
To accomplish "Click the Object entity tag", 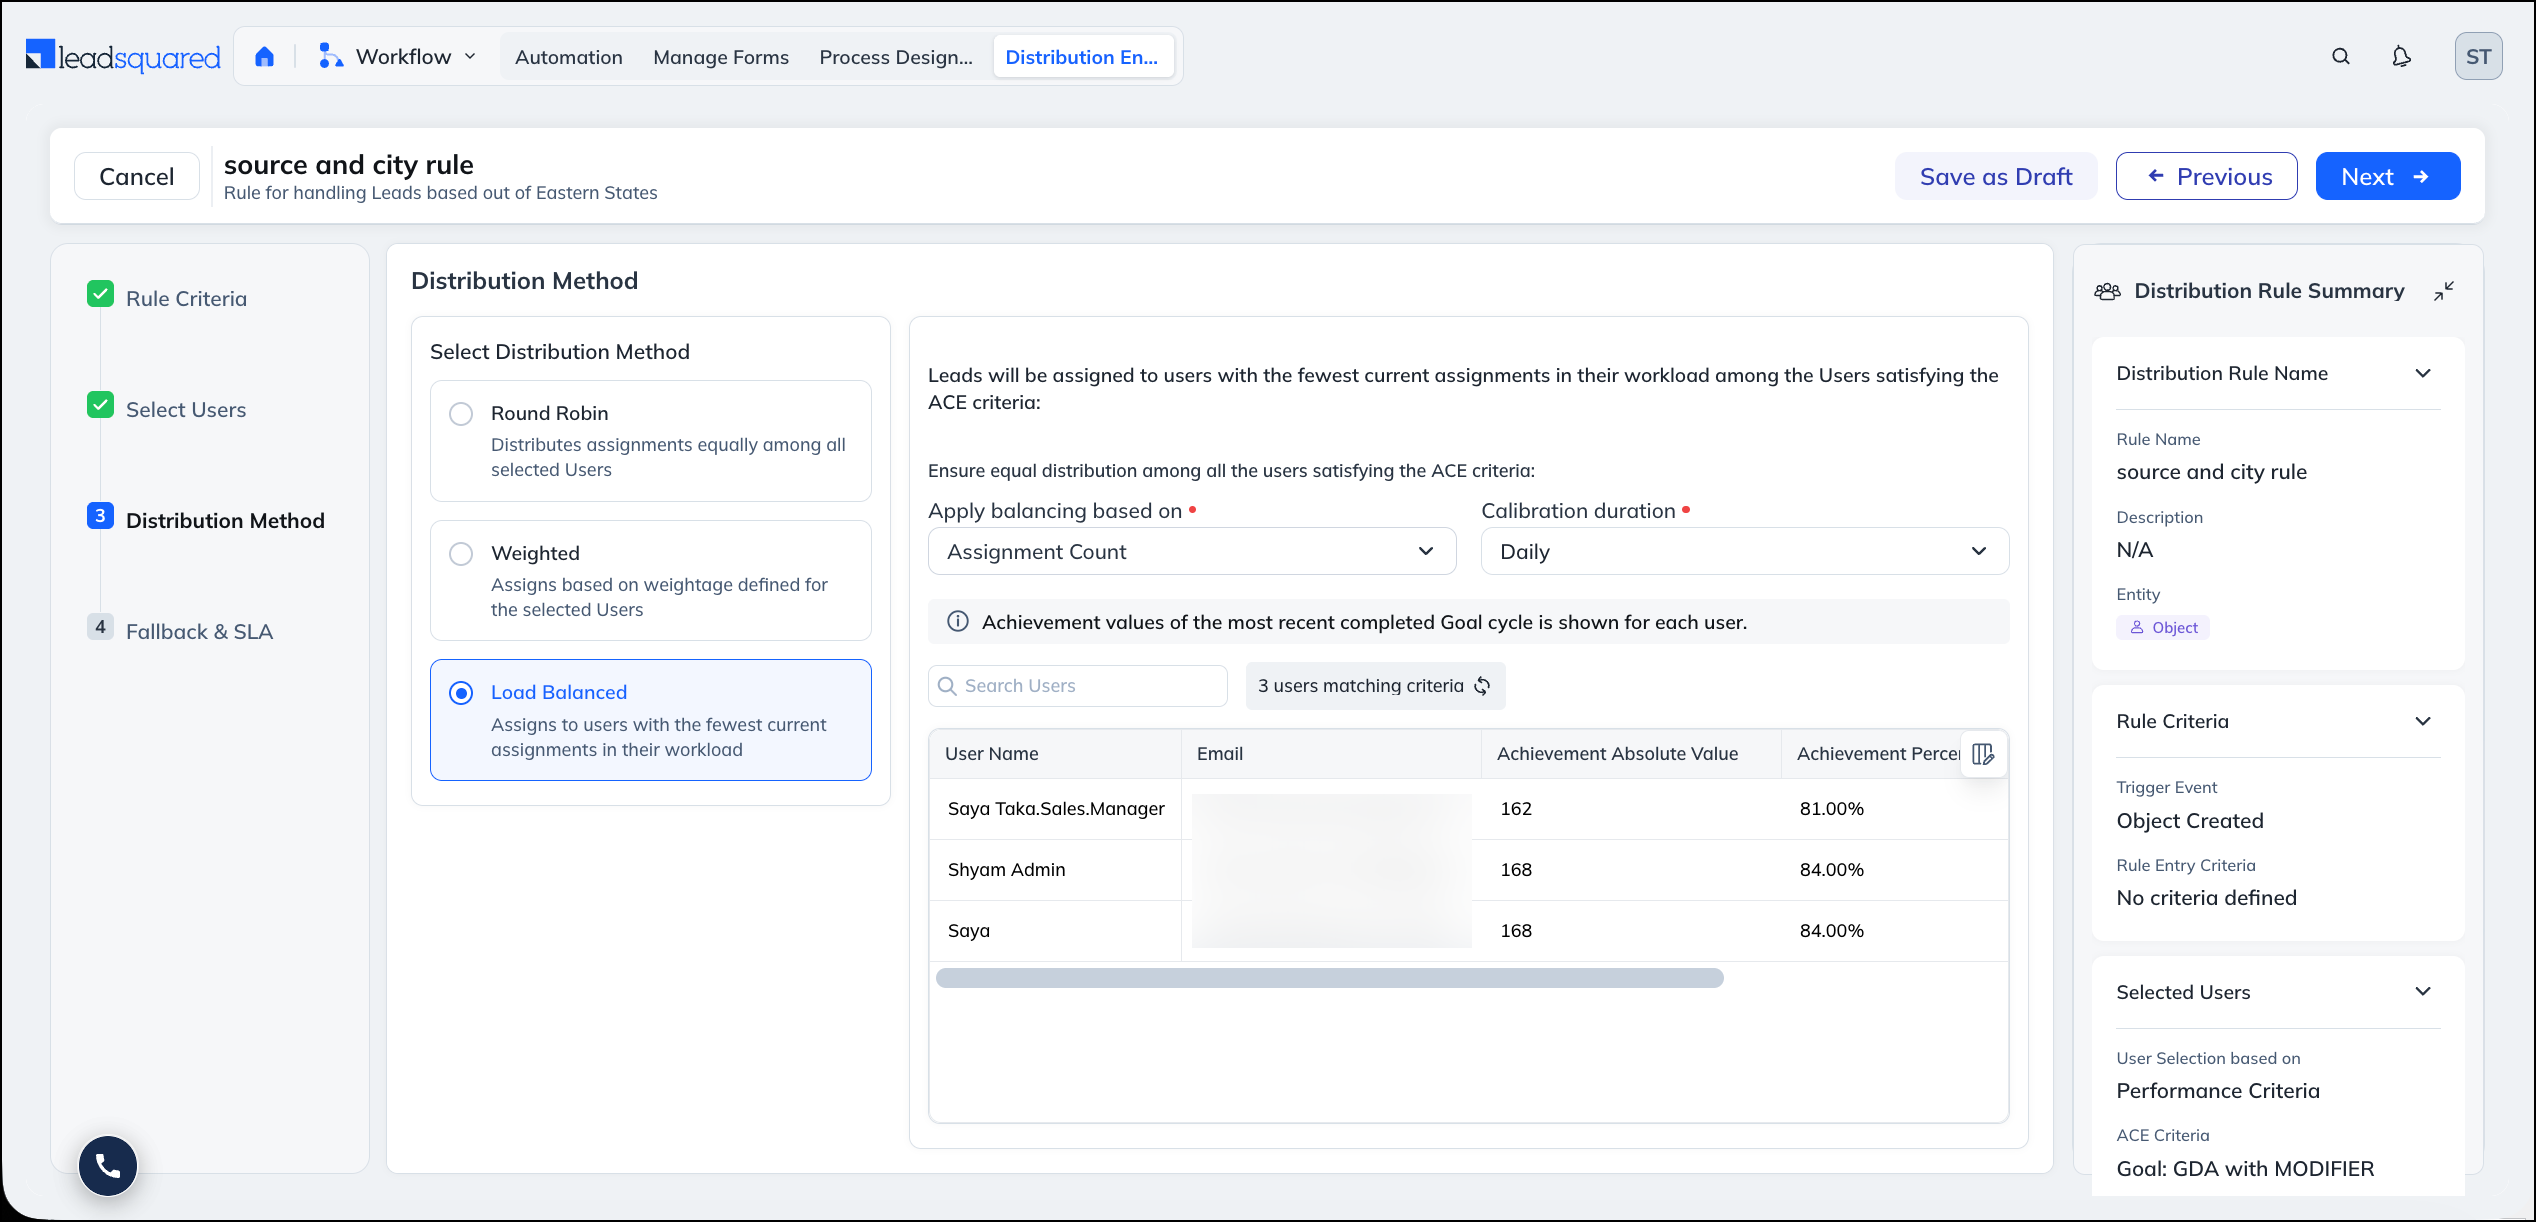I will click(x=2163, y=627).
